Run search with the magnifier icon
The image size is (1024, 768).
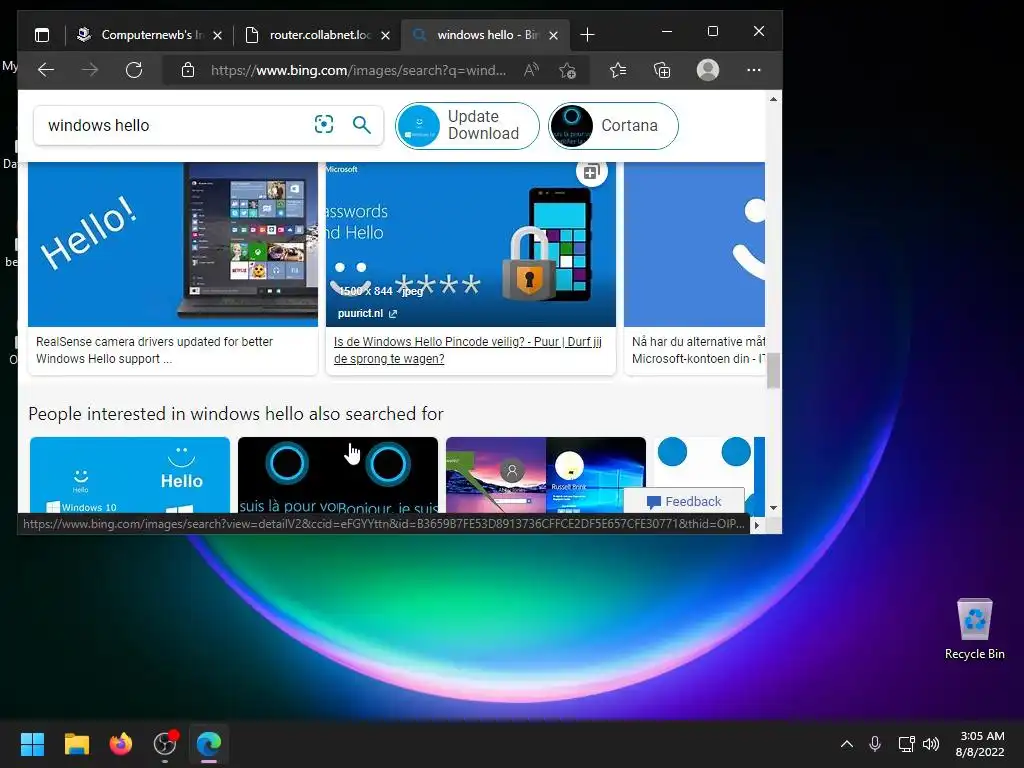[x=362, y=124]
